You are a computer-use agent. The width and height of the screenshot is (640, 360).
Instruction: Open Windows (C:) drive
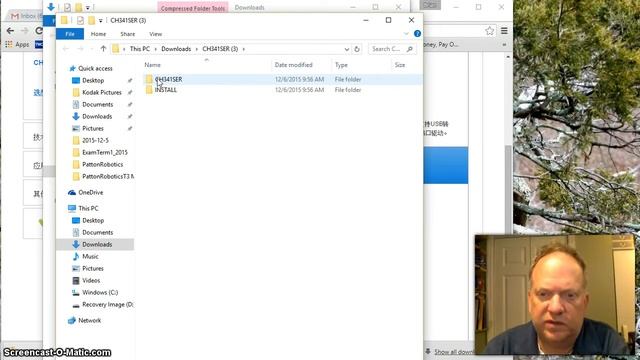[x=100, y=293]
